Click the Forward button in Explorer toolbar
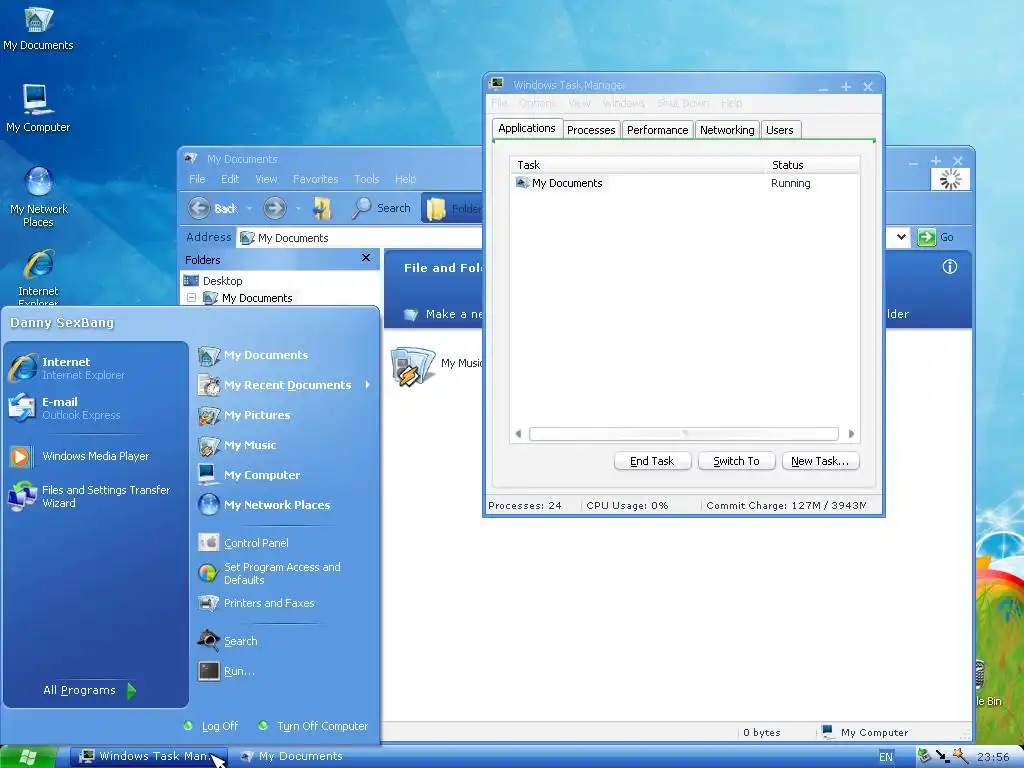Screen dimensions: 1024x768 (x=275, y=208)
